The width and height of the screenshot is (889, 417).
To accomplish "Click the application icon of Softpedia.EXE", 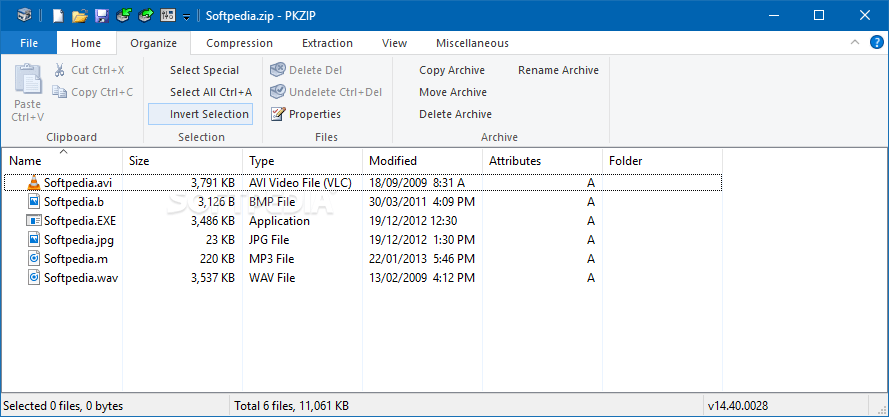I will pyautogui.click(x=34, y=221).
